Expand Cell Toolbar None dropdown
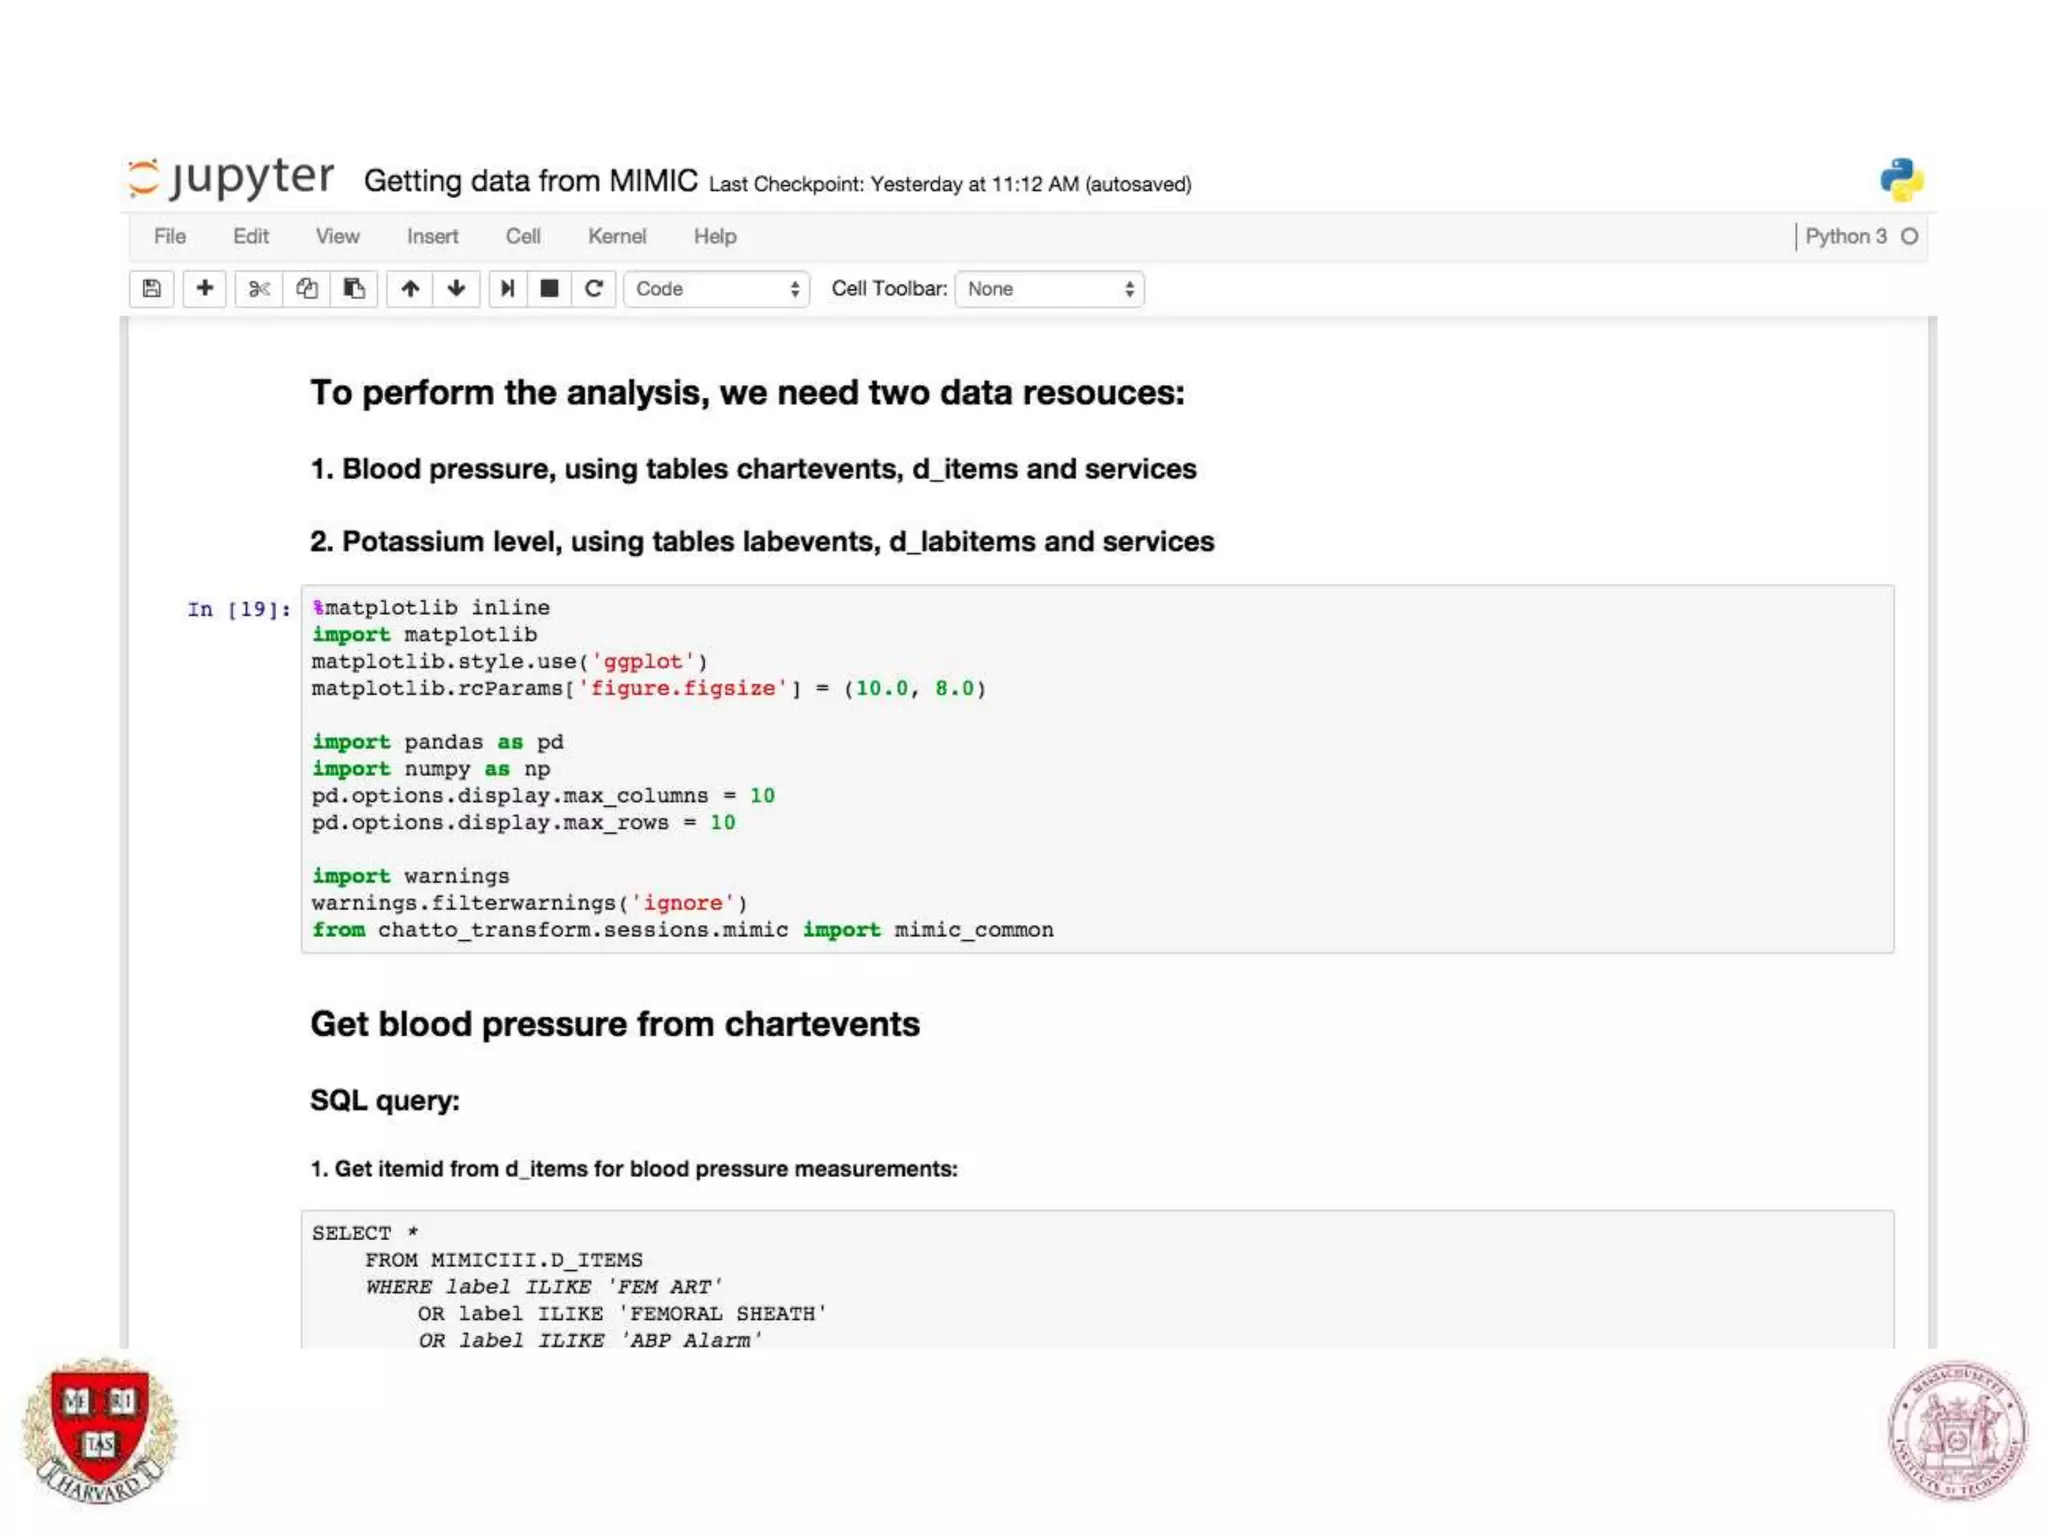 pos(1049,289)
